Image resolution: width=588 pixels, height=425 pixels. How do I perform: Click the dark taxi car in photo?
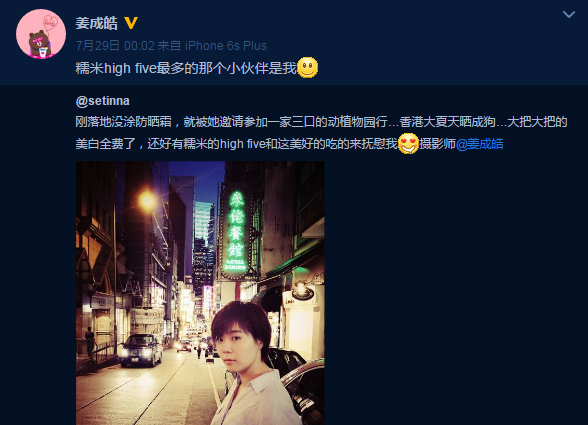141,350
